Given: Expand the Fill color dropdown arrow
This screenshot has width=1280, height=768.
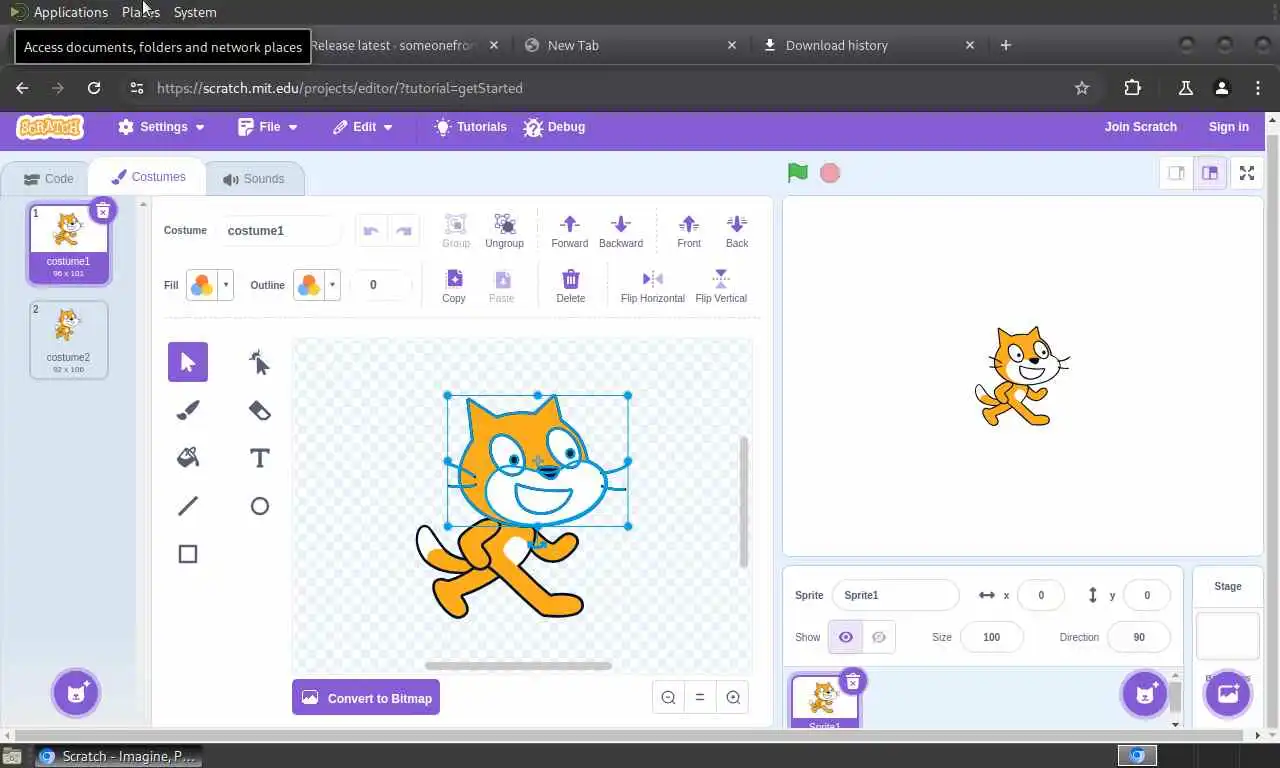Looking at the screenshot, I should pos(226,285).
